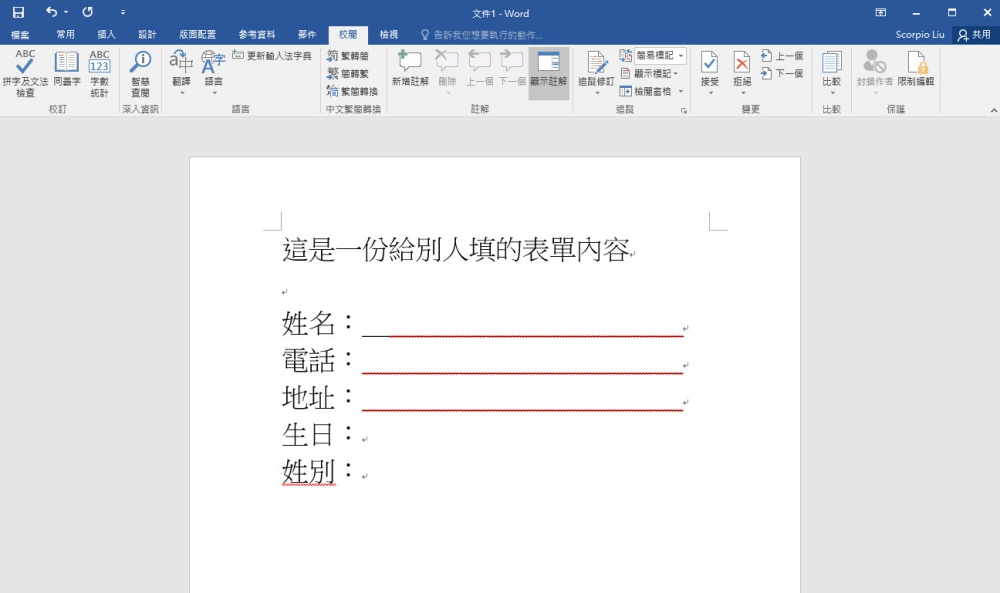Viewport: 1000px width, 593px height.
Task: Toggle the 檢閱窗格 reviewing pane
Action: click(x=651, y=91)
